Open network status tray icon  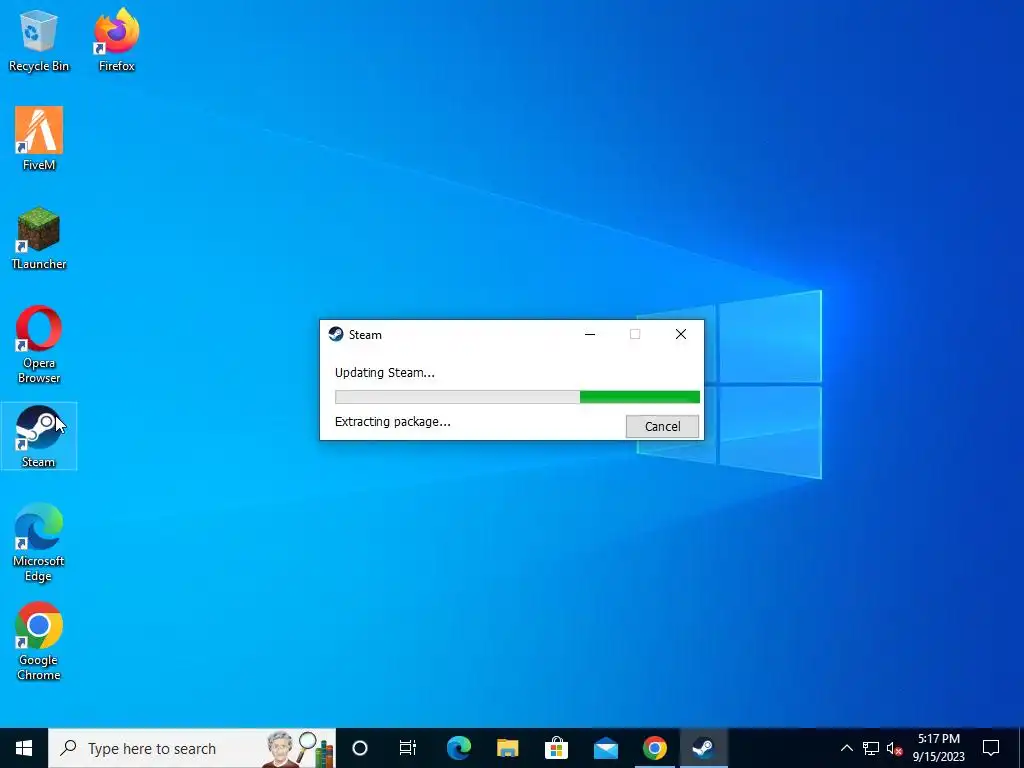pyautogui.click(x=871, y=748)
